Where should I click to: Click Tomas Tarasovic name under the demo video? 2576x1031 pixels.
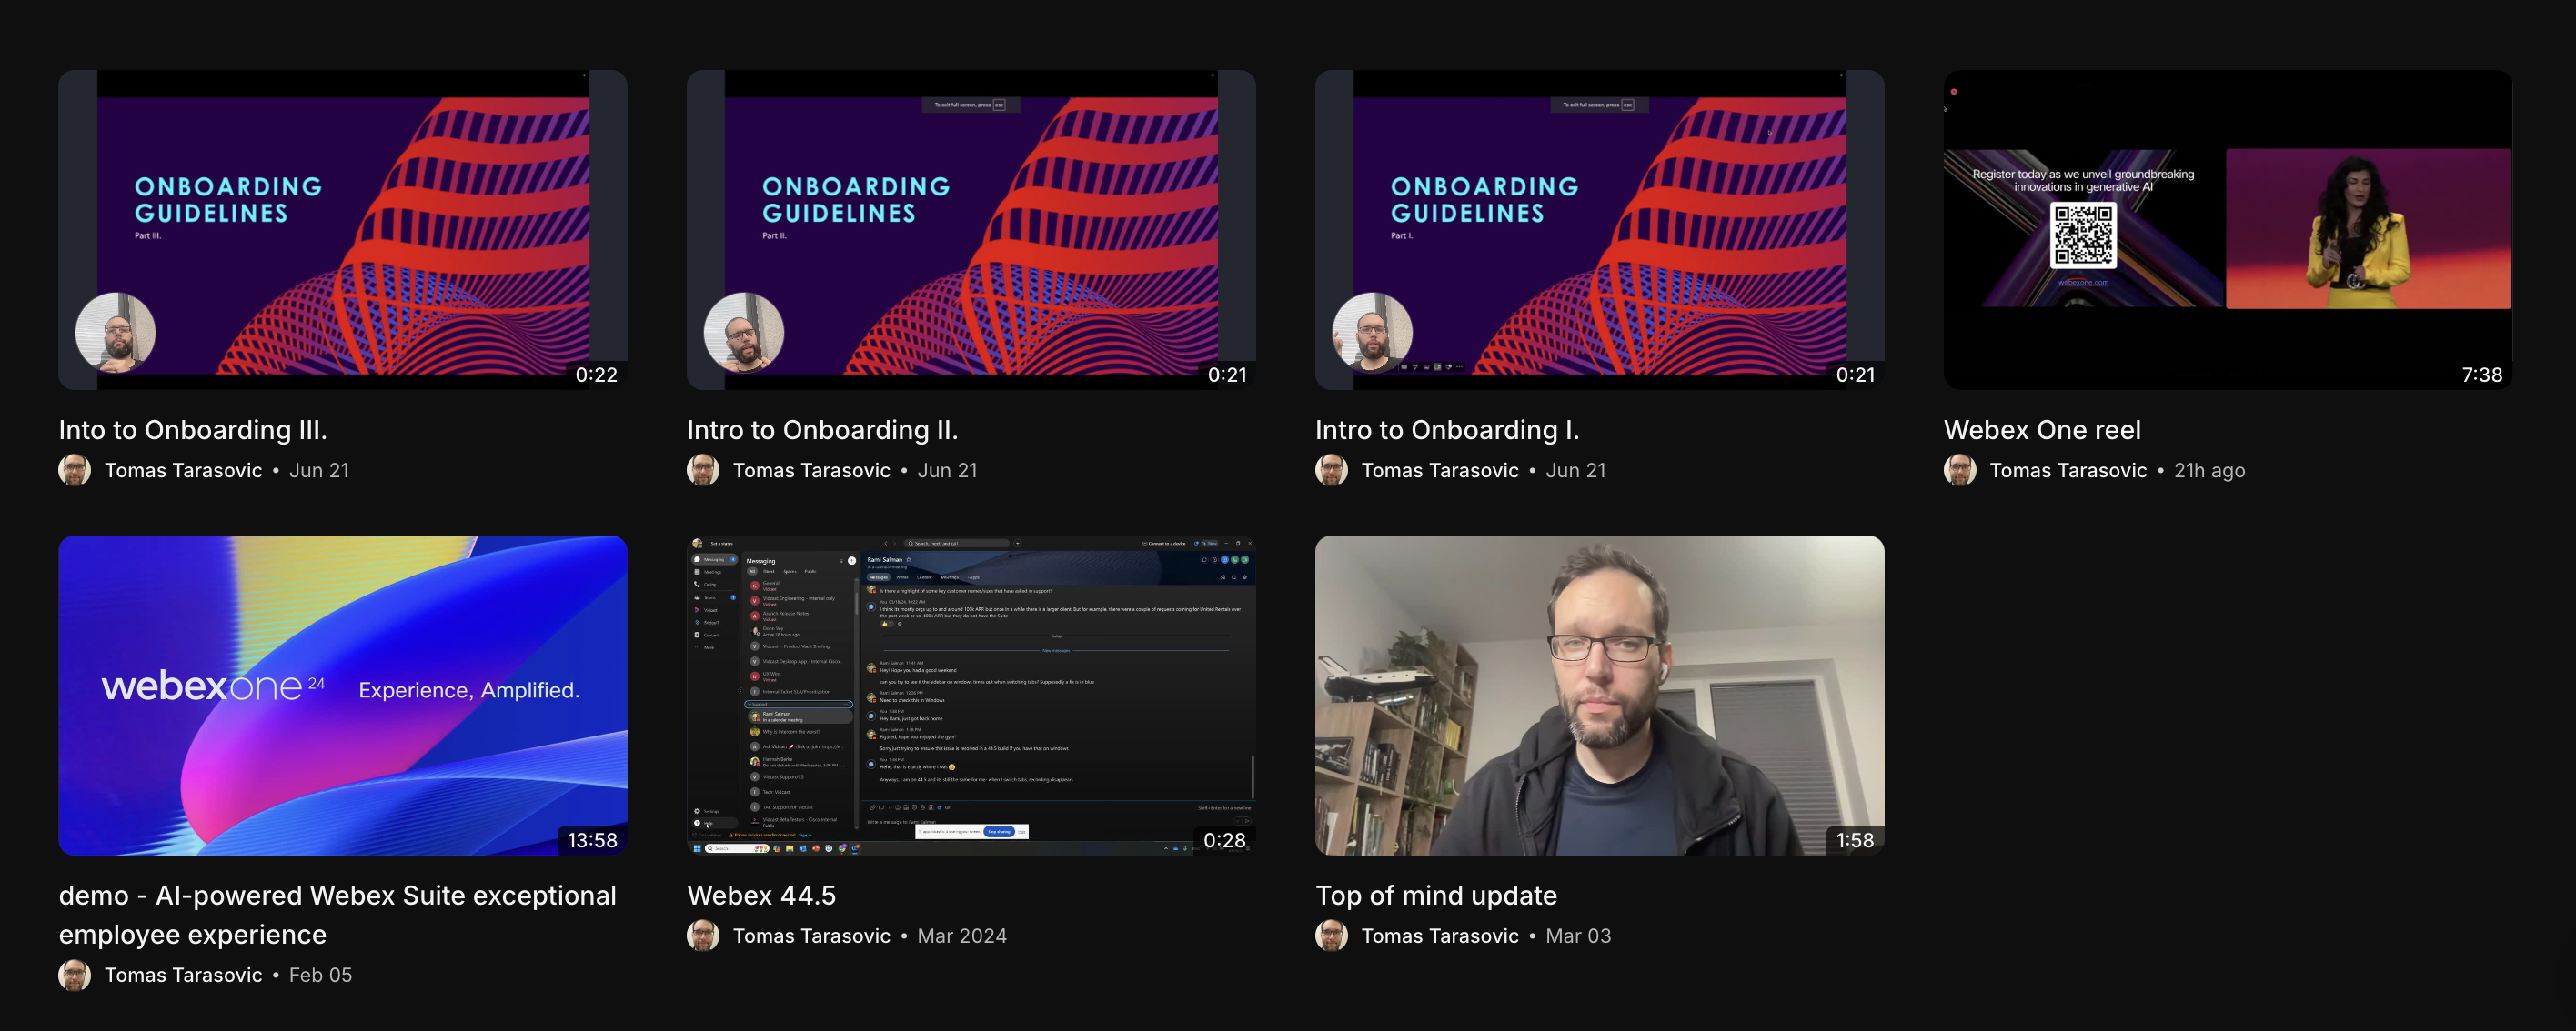click(x=183, y=975)
